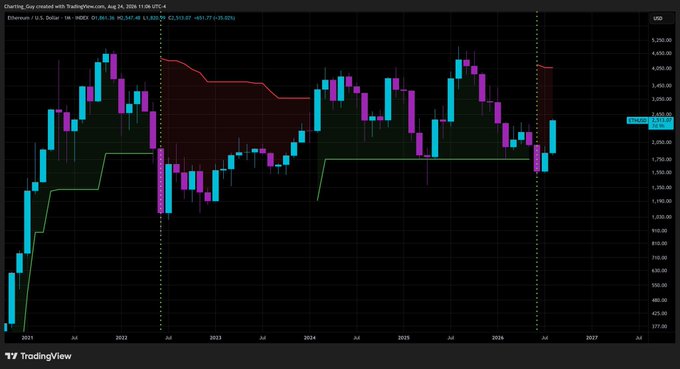Select the close value C2,513.07
680x369 pixels.
point(180,18)
